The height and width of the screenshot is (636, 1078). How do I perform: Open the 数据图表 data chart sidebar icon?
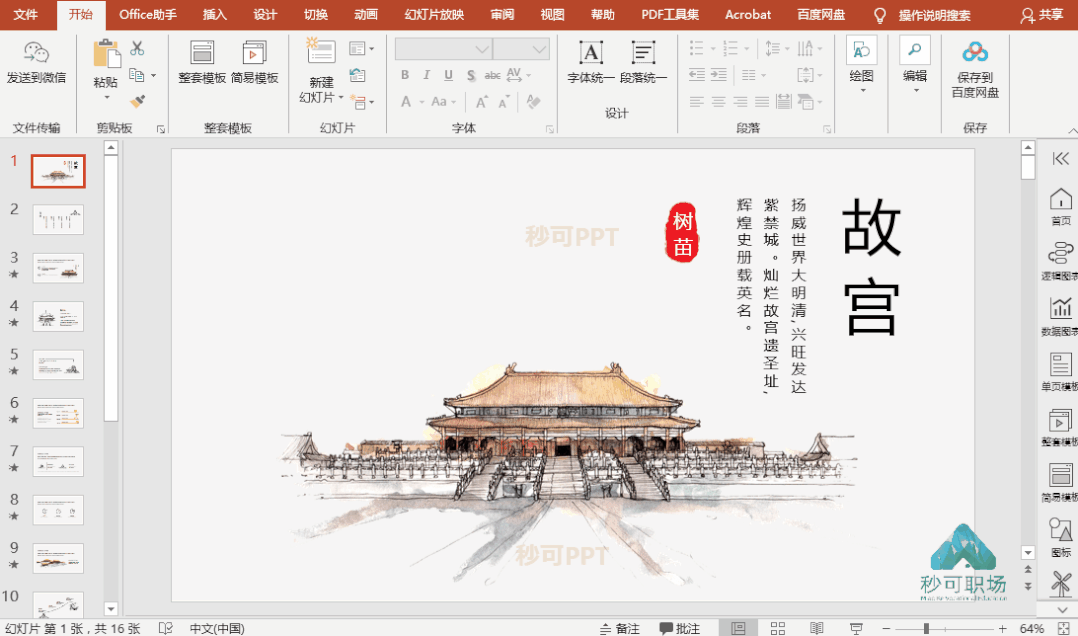1060,308
